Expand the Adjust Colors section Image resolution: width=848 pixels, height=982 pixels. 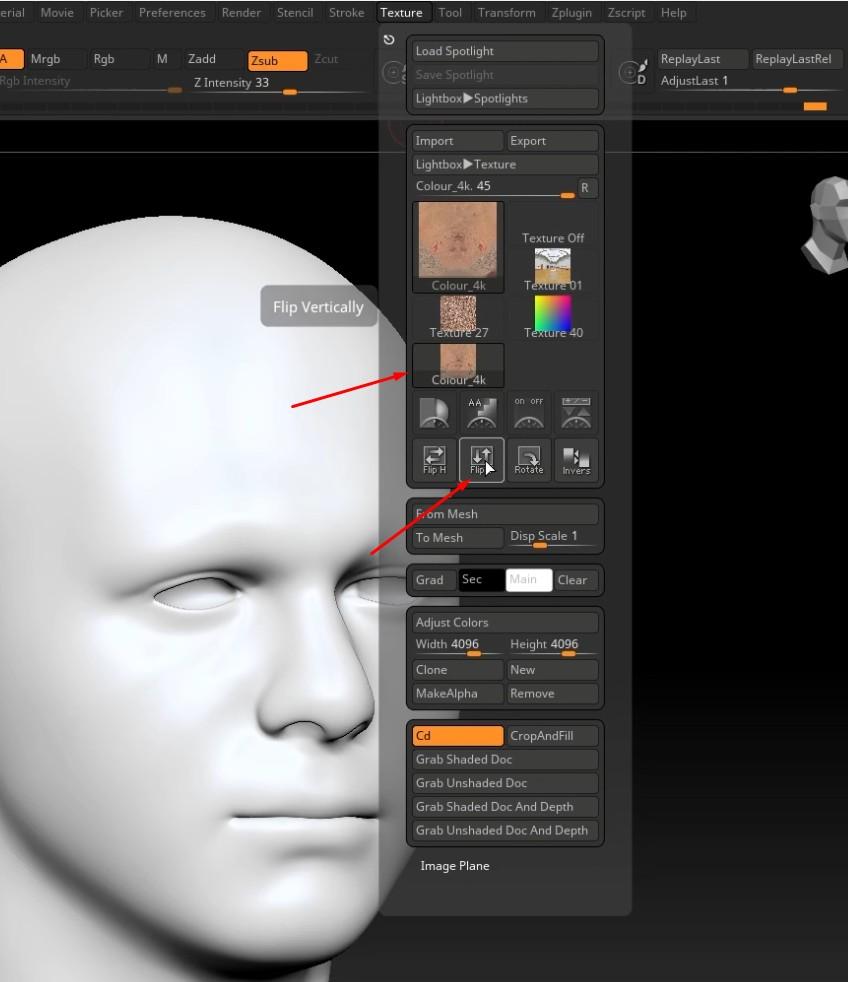tap(505, 622)
